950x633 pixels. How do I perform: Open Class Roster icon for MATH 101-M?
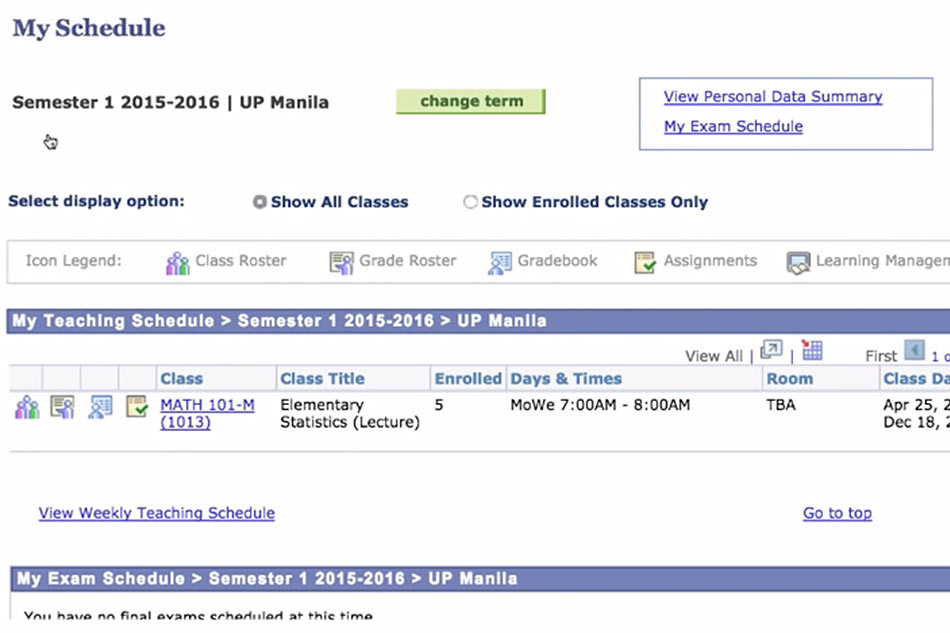pos(26,407)
